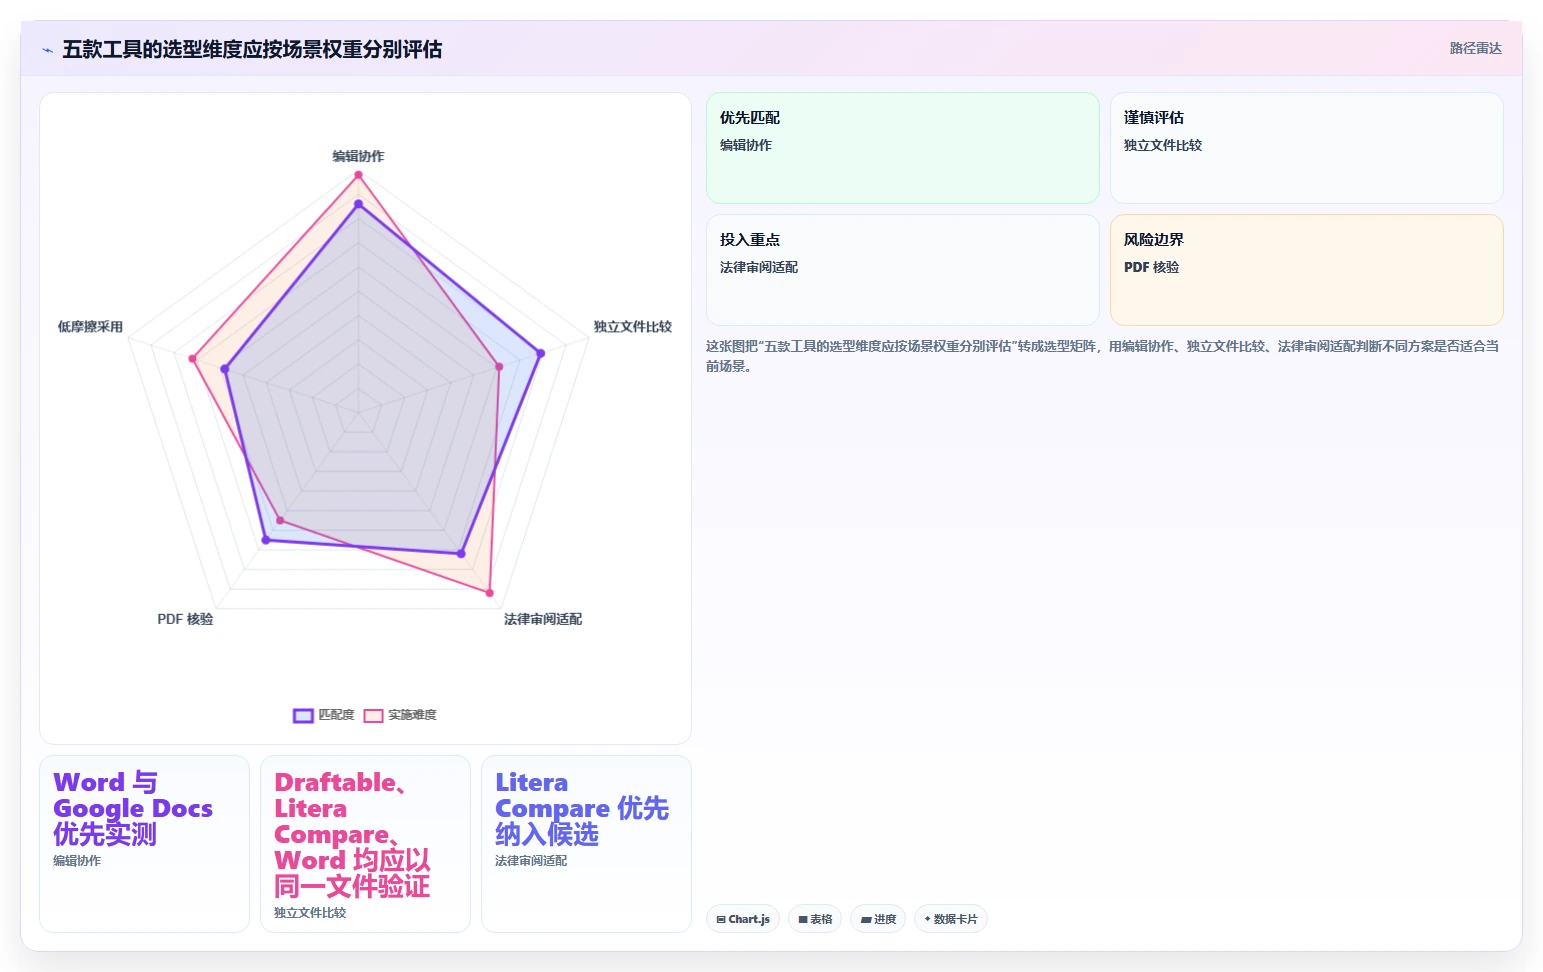Image resolution: width=1543 pixels, height=972 pixels.
Task: Click 实施难度 data point at 编辑协作 apex
Action: point(358,175)
